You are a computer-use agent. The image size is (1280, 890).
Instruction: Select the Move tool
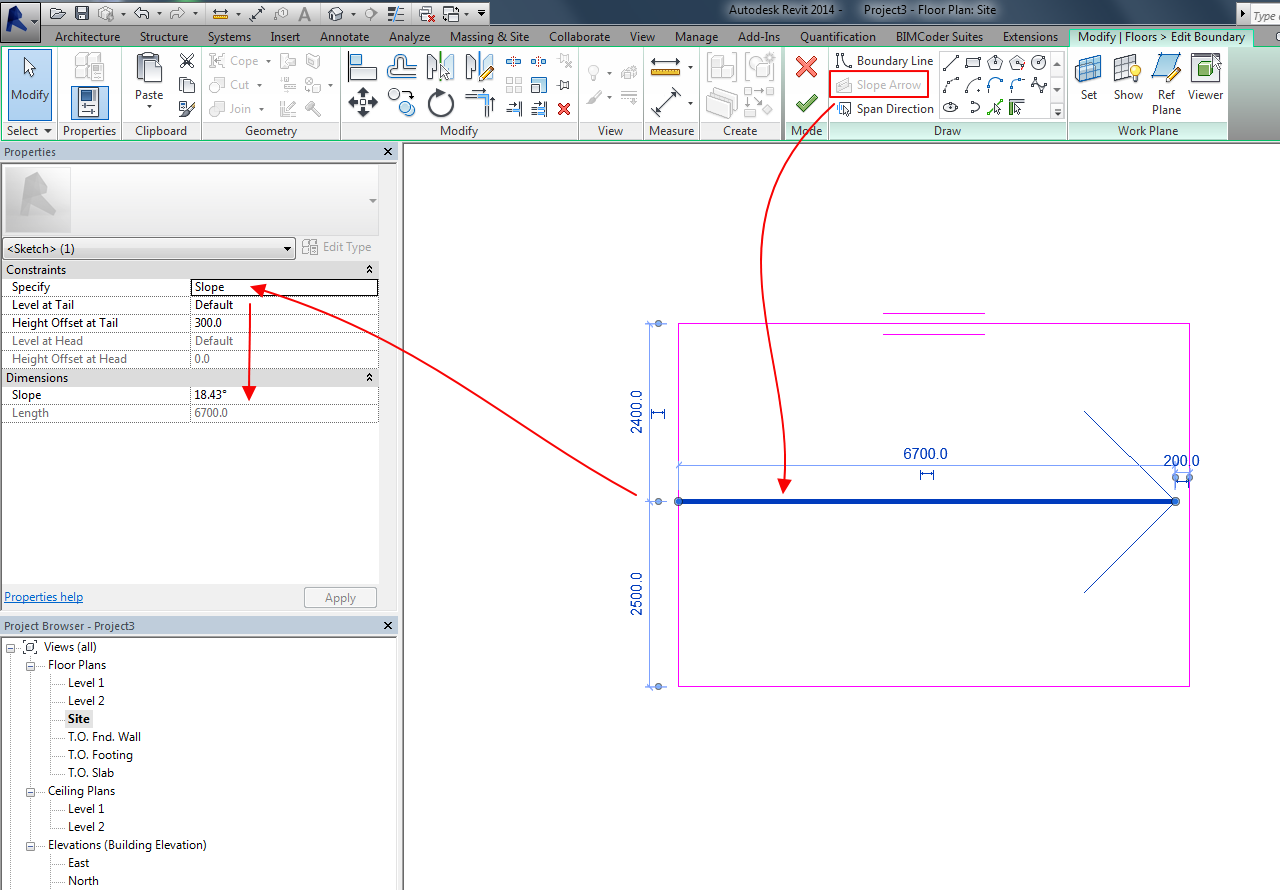click(x=363, y=102)
